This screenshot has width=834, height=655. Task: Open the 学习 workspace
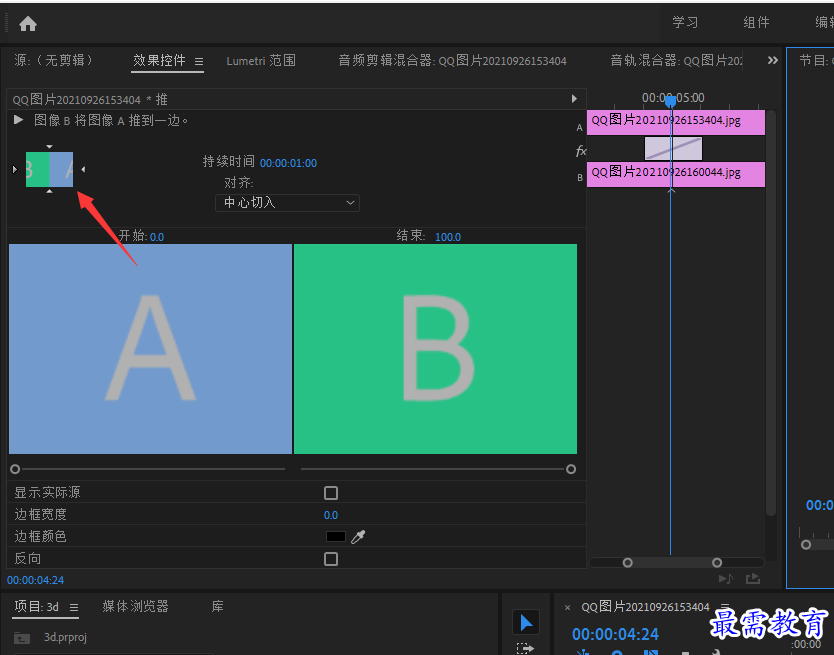(685, 22)
